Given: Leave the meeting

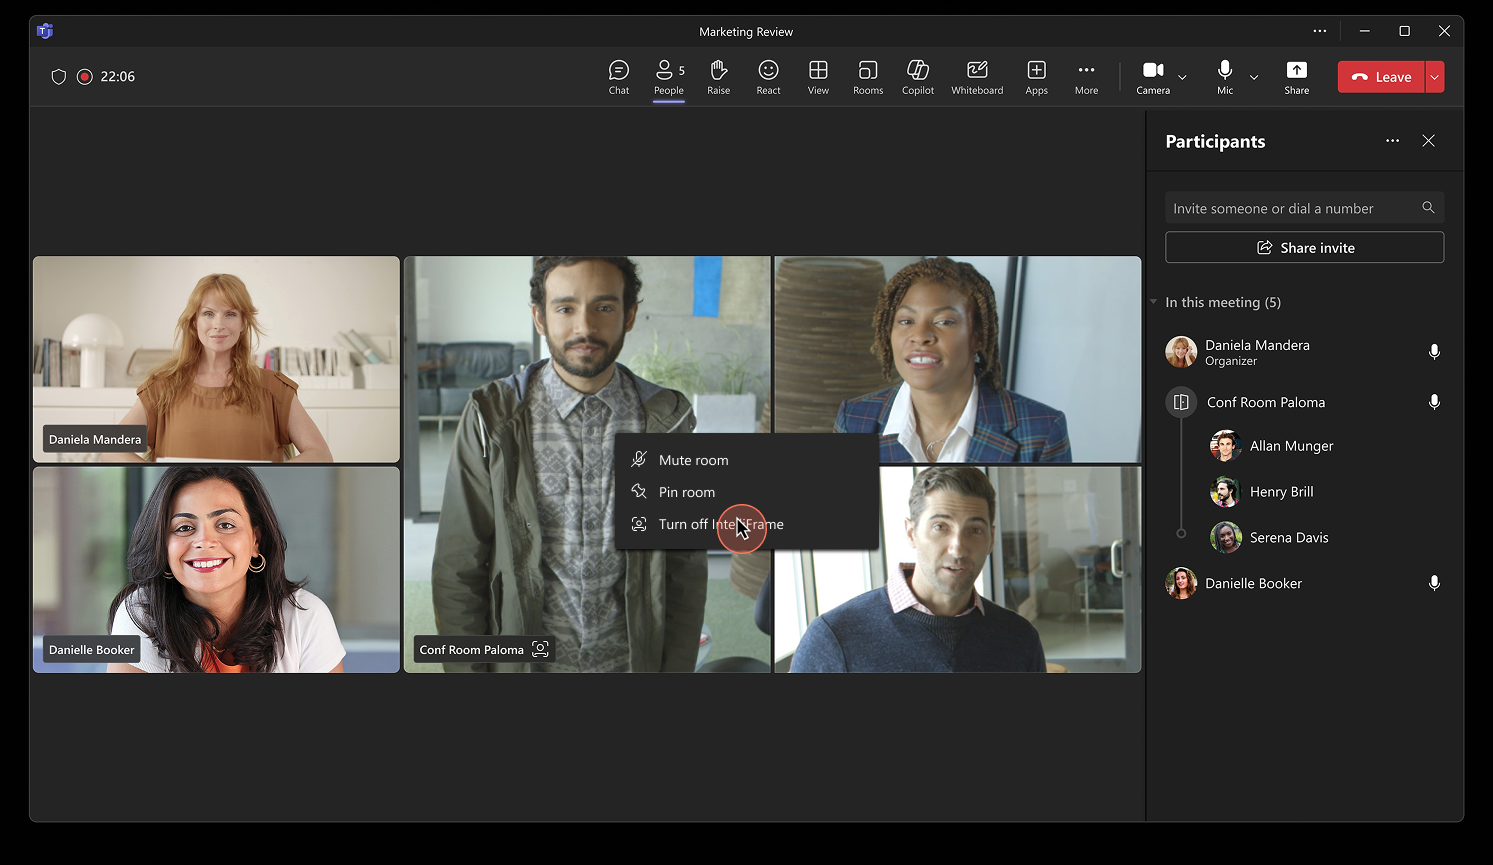Looking at the screenshot, I should click(1380, 76).
